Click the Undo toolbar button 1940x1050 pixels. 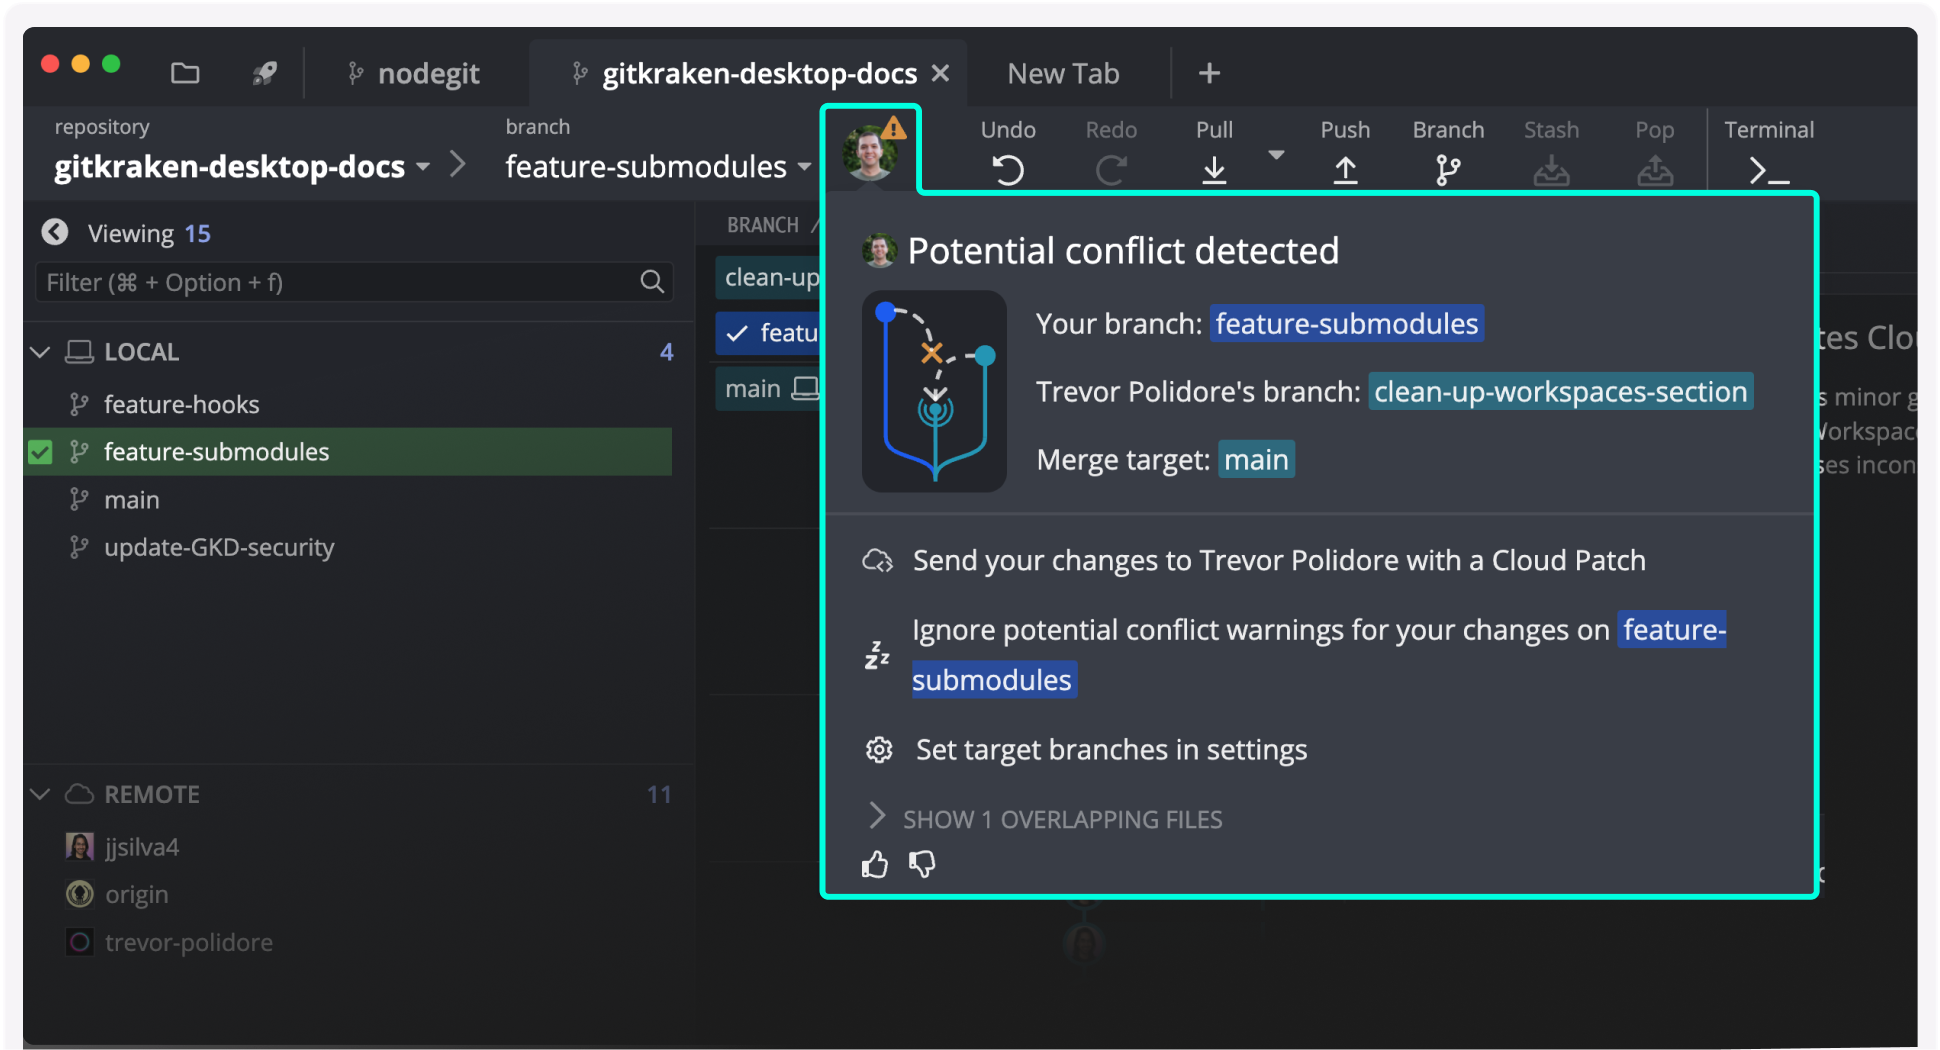coord(1008,151)
